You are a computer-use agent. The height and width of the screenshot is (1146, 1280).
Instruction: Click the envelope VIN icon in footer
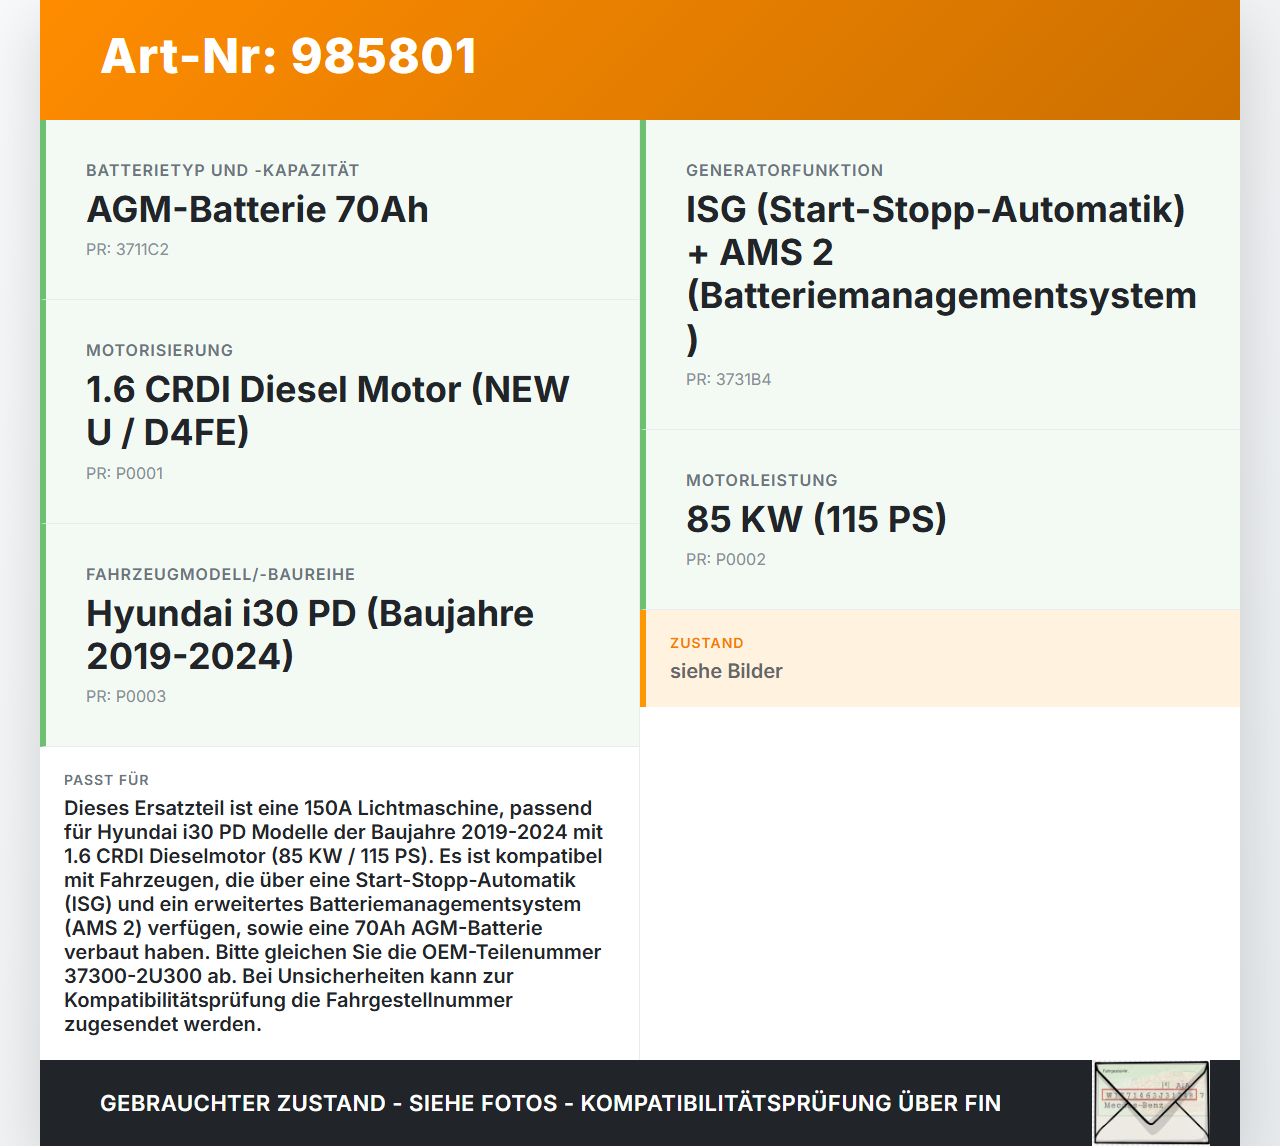tap(1151, 1102)
